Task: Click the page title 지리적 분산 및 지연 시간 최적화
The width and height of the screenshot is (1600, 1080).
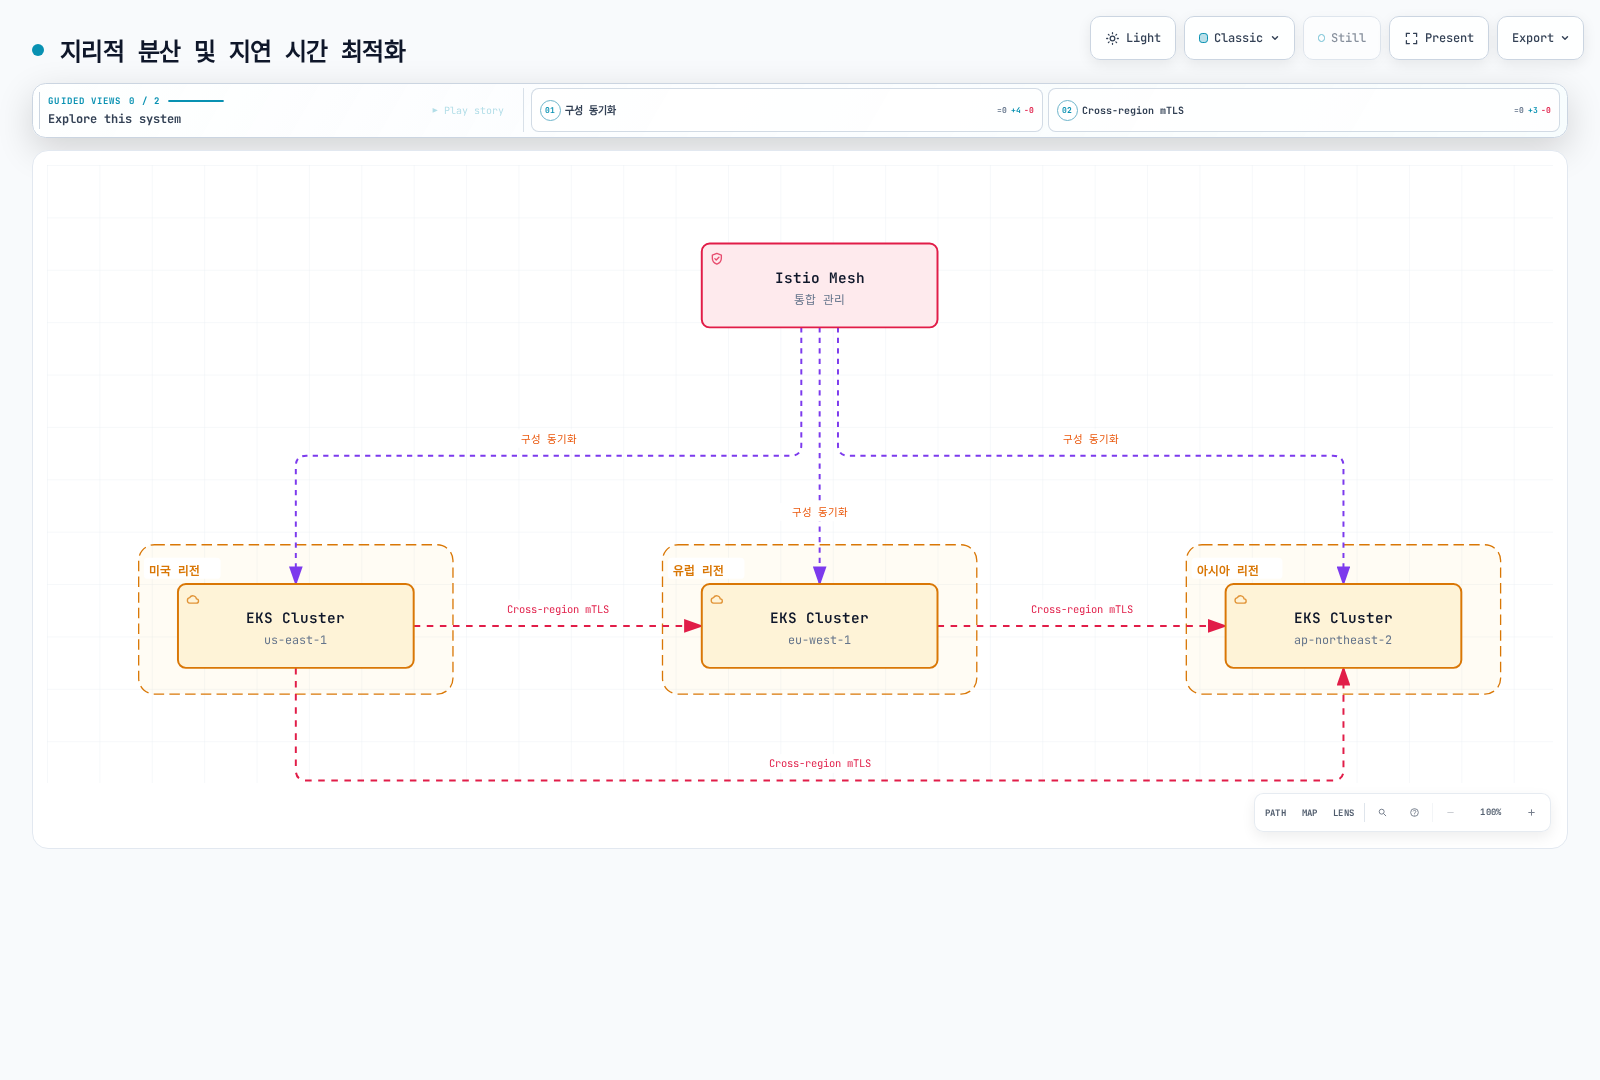Action: tap(233, 51)
